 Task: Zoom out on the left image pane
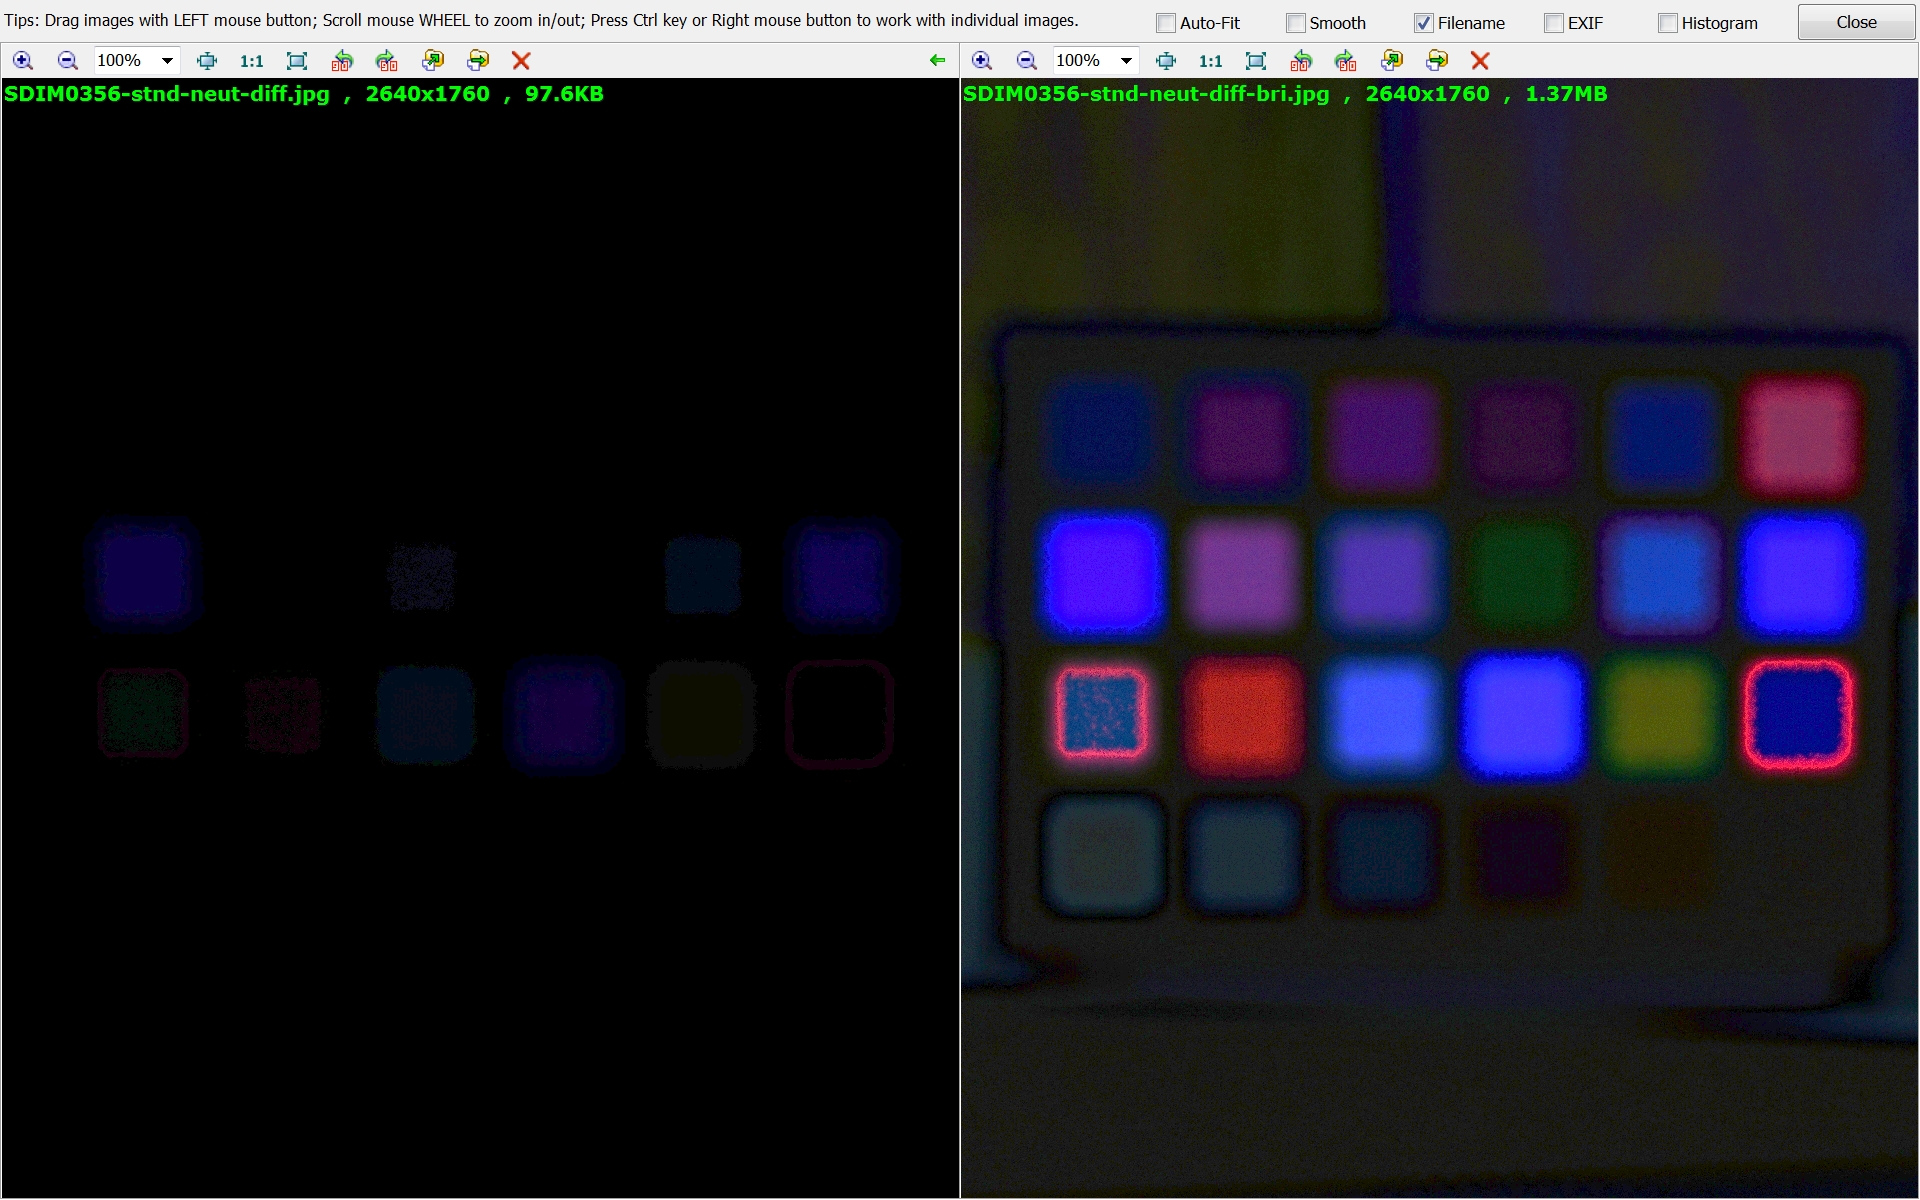(x=67, y=61)
